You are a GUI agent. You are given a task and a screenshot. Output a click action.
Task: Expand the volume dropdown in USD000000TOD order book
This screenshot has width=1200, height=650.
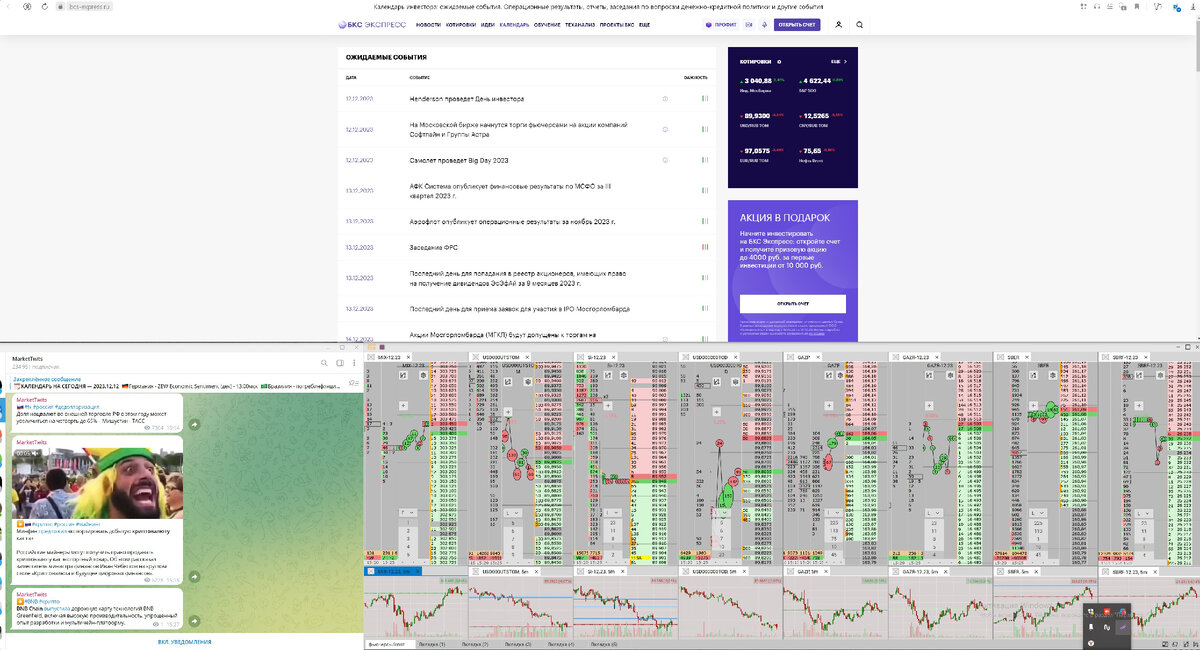[722, 513]
